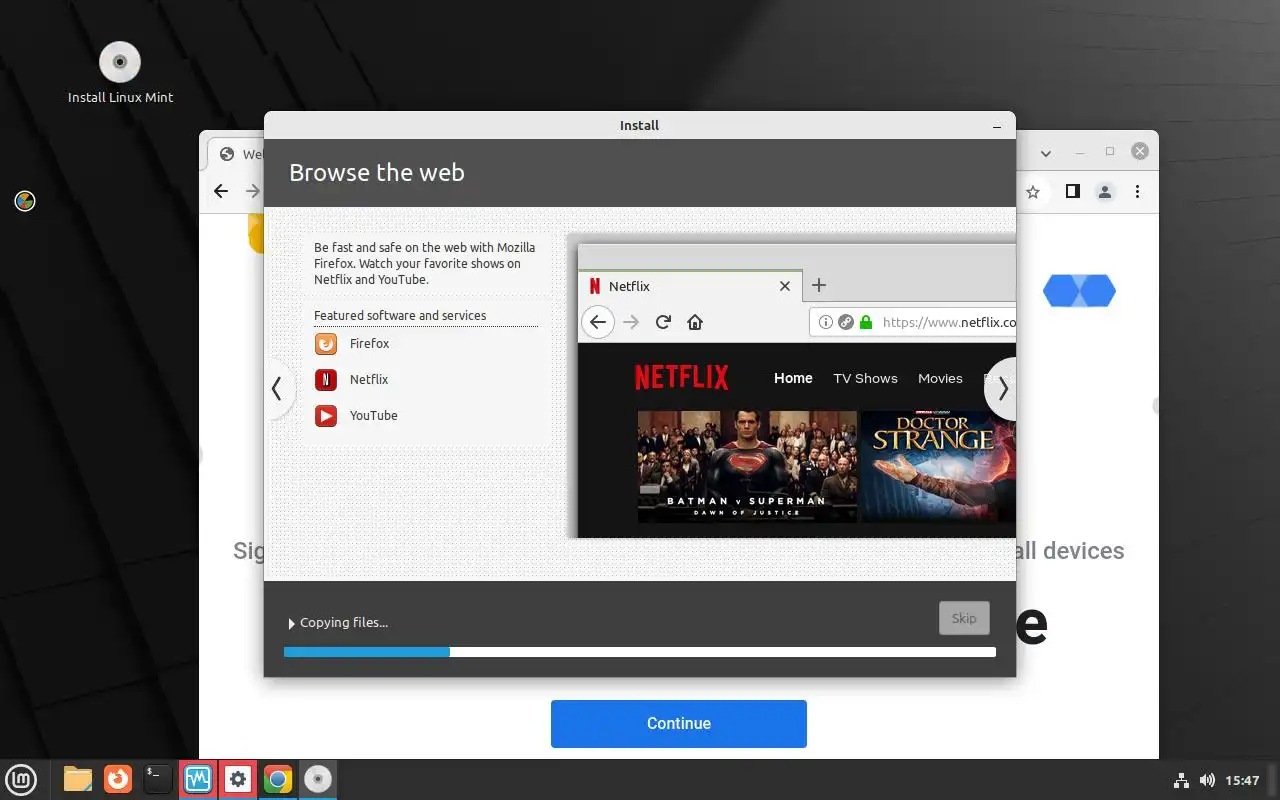Bookmark the page with Chrome star icon
The height and width of the screenshot is (800, 1280).
coord(1033,191)
